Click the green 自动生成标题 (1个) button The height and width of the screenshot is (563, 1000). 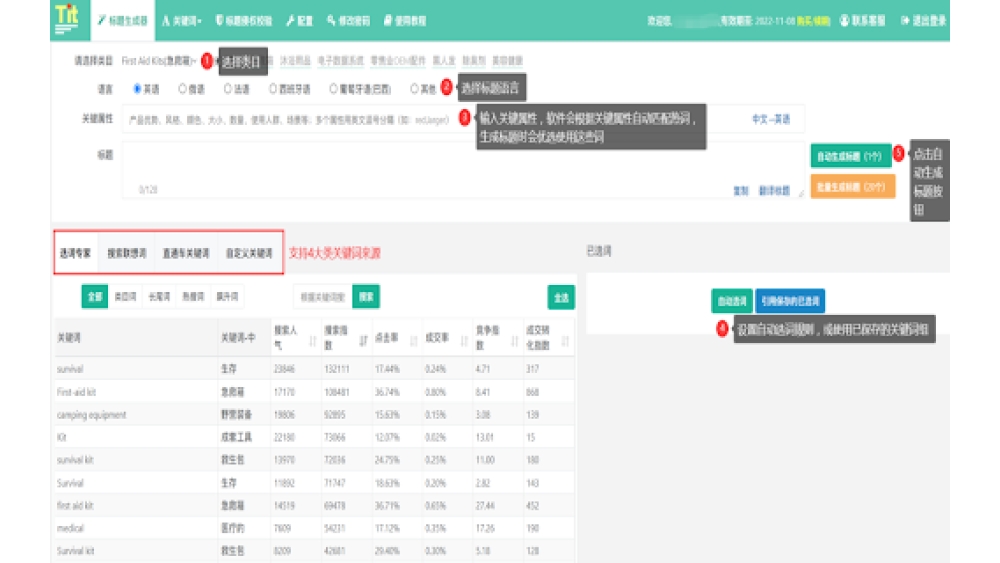click(x=851, y=156)
